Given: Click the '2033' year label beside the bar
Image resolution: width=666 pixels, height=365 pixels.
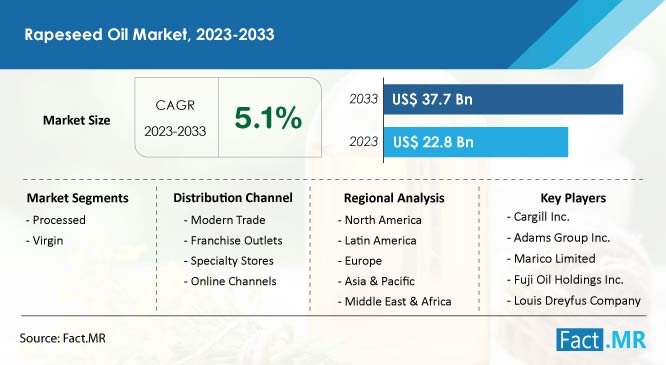Looking at the screenshot, I should pos(364,99).
